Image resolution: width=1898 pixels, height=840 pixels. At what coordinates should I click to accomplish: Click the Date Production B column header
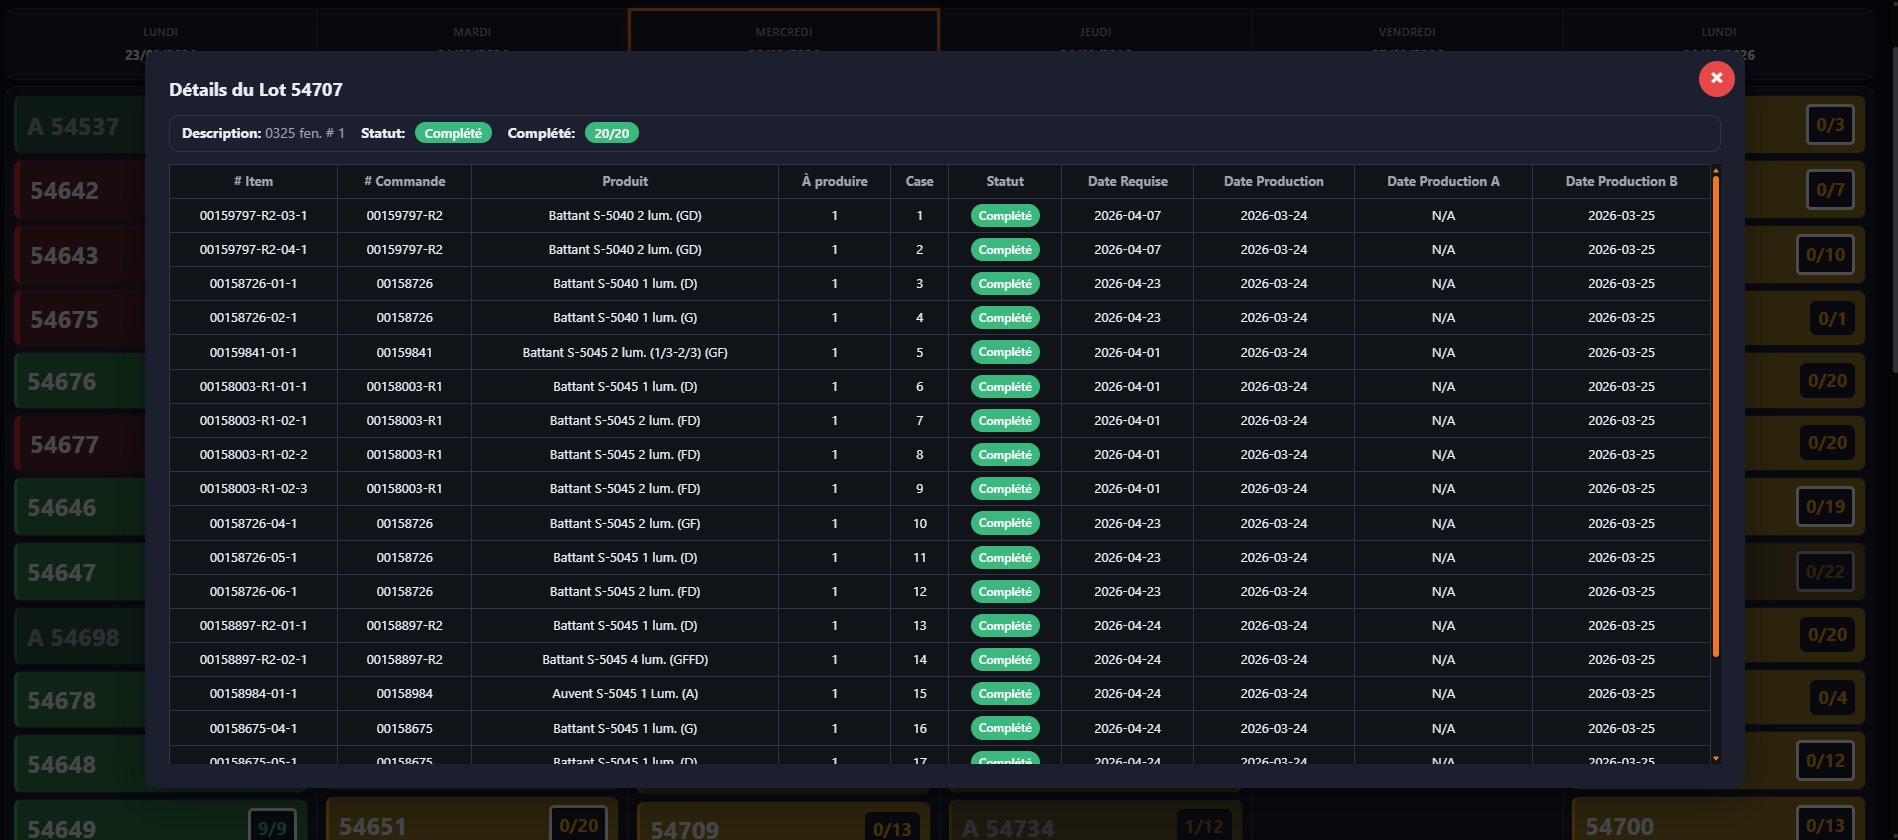tap(1620, 181)
